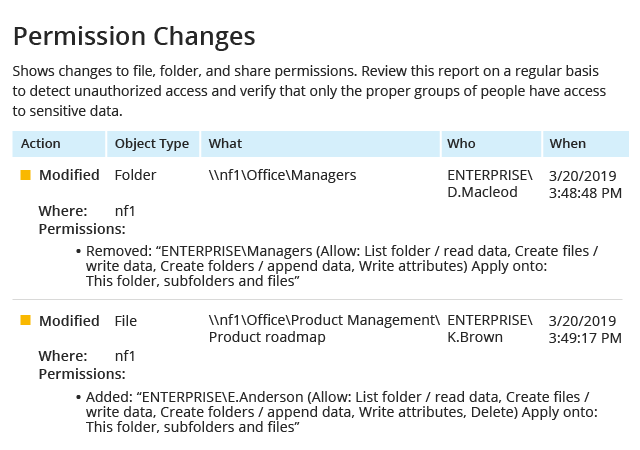The image size is (640, 450).
Task: Click the second row's Permissions: label
Action: point(82,374)
